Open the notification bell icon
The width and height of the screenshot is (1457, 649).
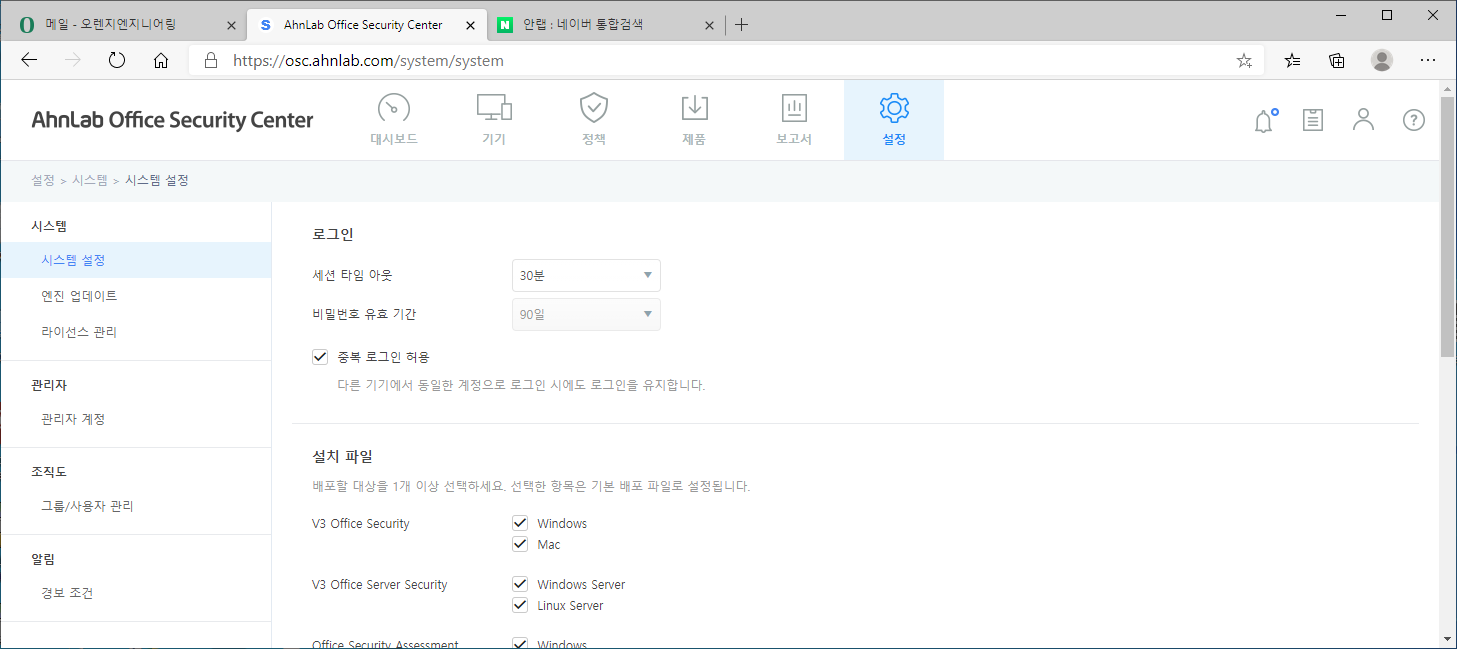pos(1265,121)
